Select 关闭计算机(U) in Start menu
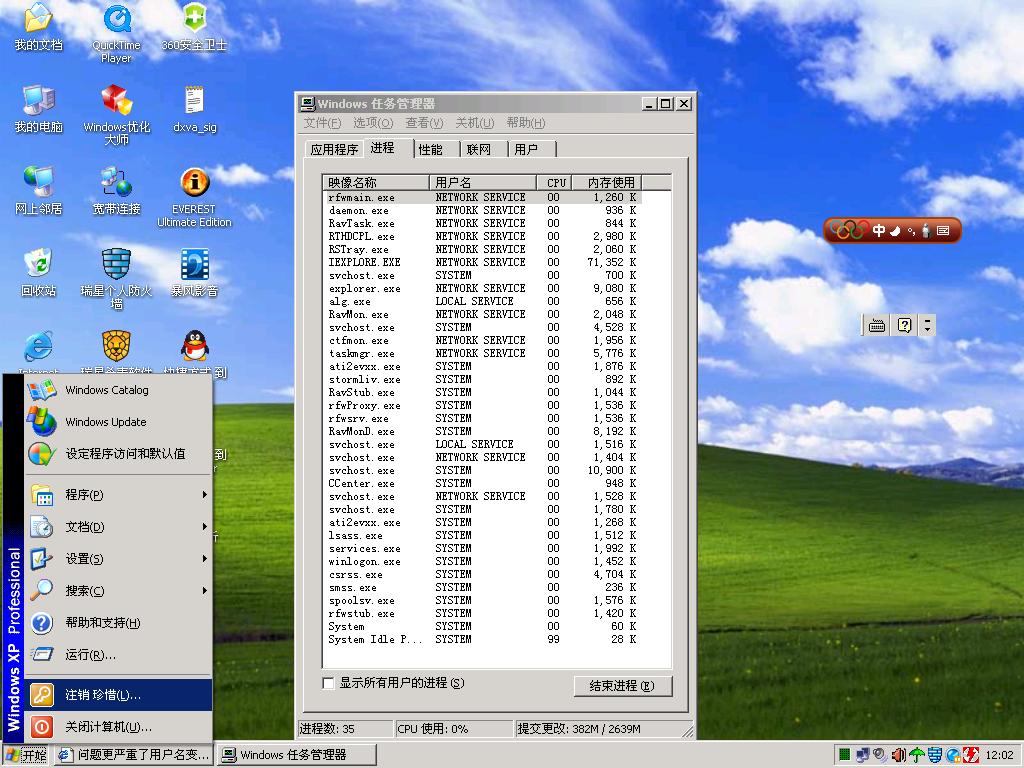 tap(108, 727)
